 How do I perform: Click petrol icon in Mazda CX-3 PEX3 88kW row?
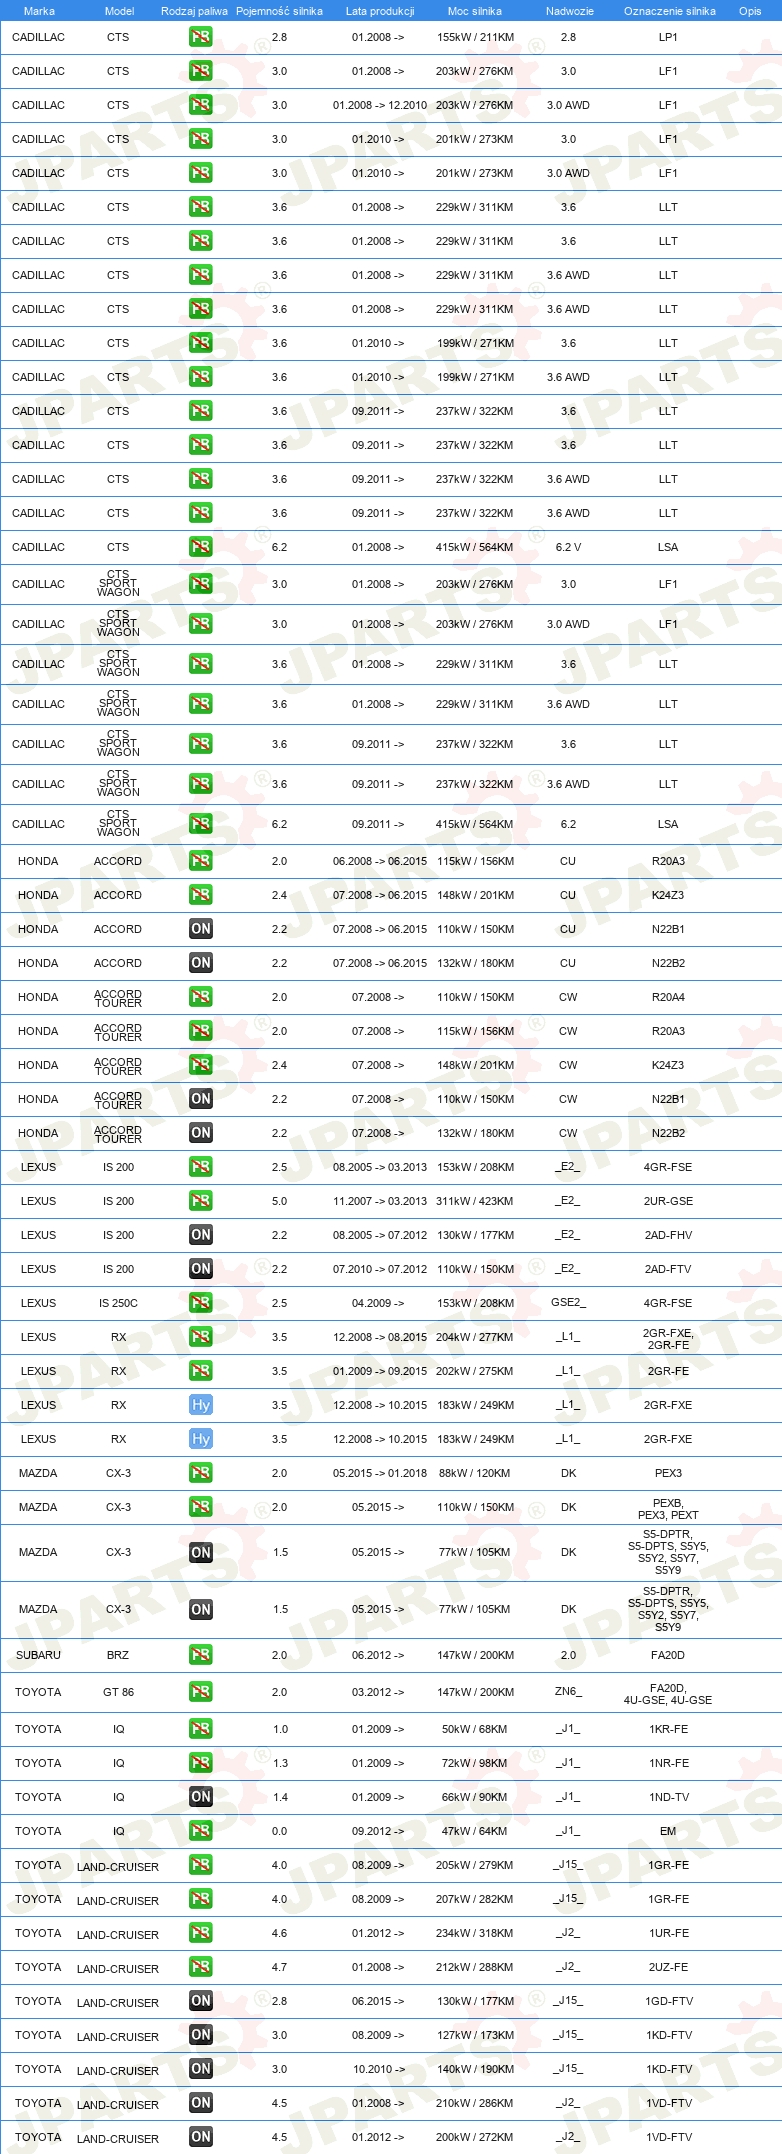click(201, 1473)
